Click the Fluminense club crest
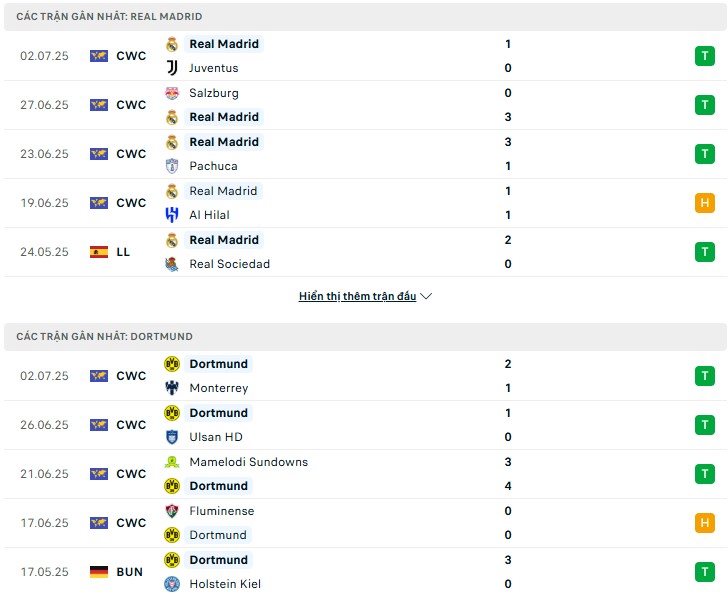 click(x=172, y=511)
